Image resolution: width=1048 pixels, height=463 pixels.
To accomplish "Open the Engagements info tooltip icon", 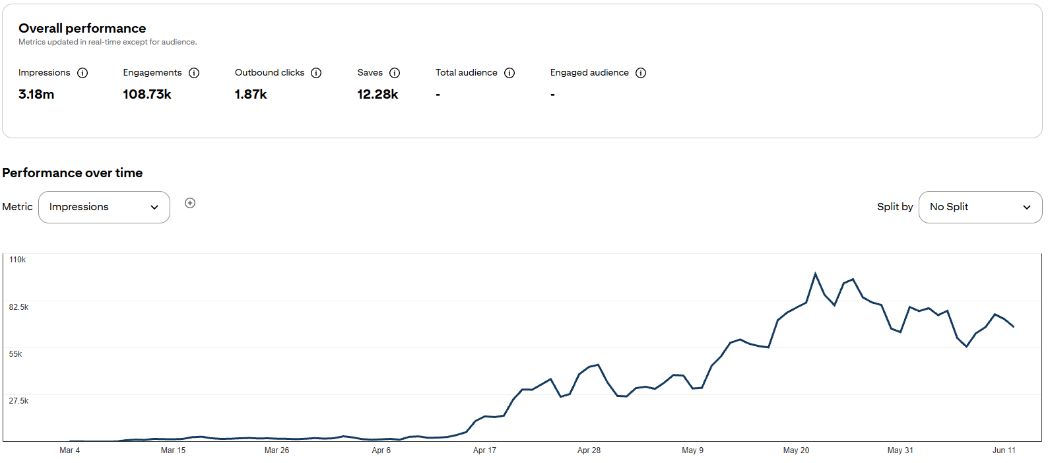I will coord(194,73).
